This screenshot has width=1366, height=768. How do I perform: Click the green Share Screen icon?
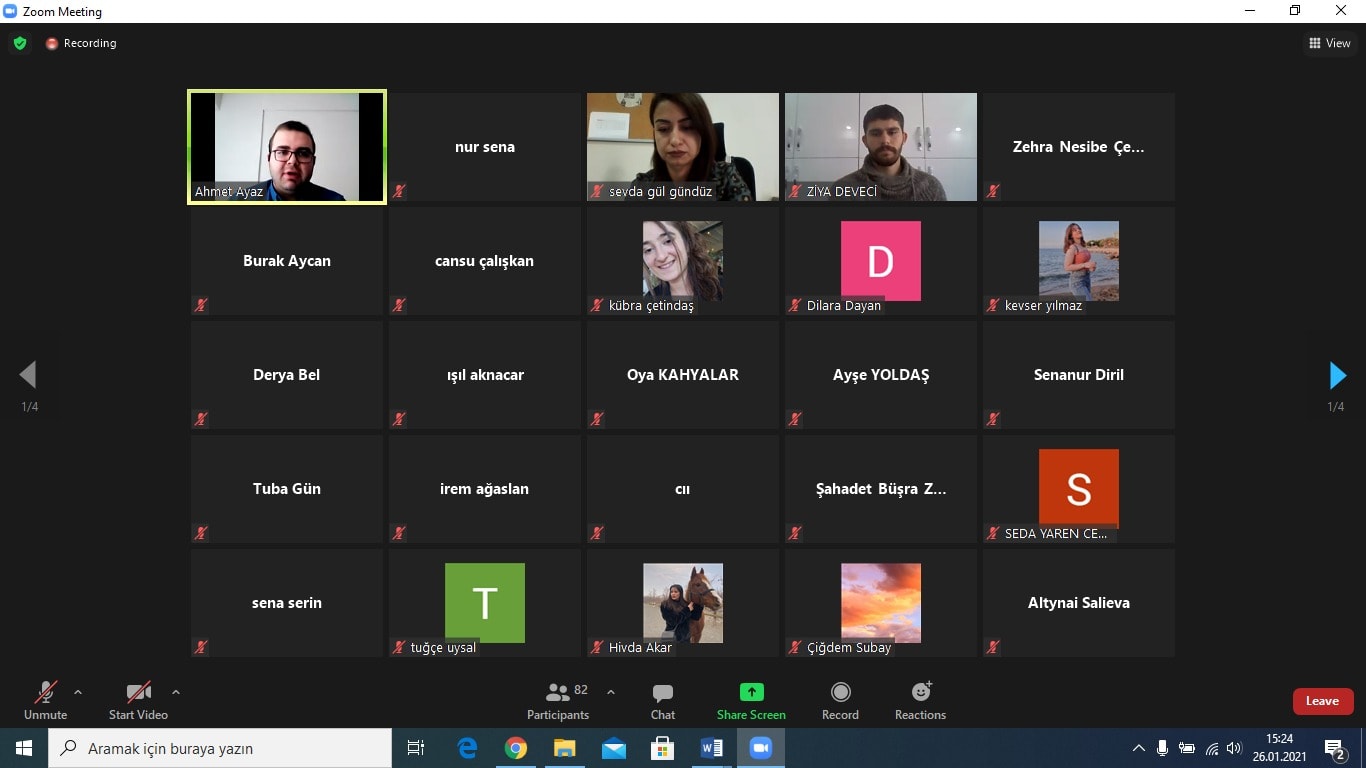click(x=751, y=692)
